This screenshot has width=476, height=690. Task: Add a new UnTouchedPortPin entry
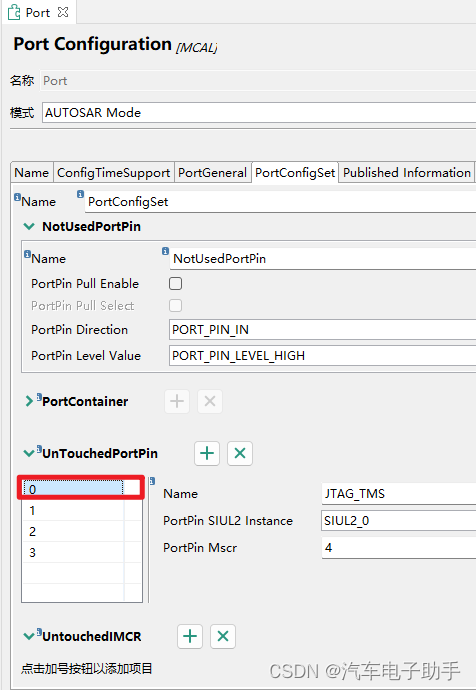(207, 453)
